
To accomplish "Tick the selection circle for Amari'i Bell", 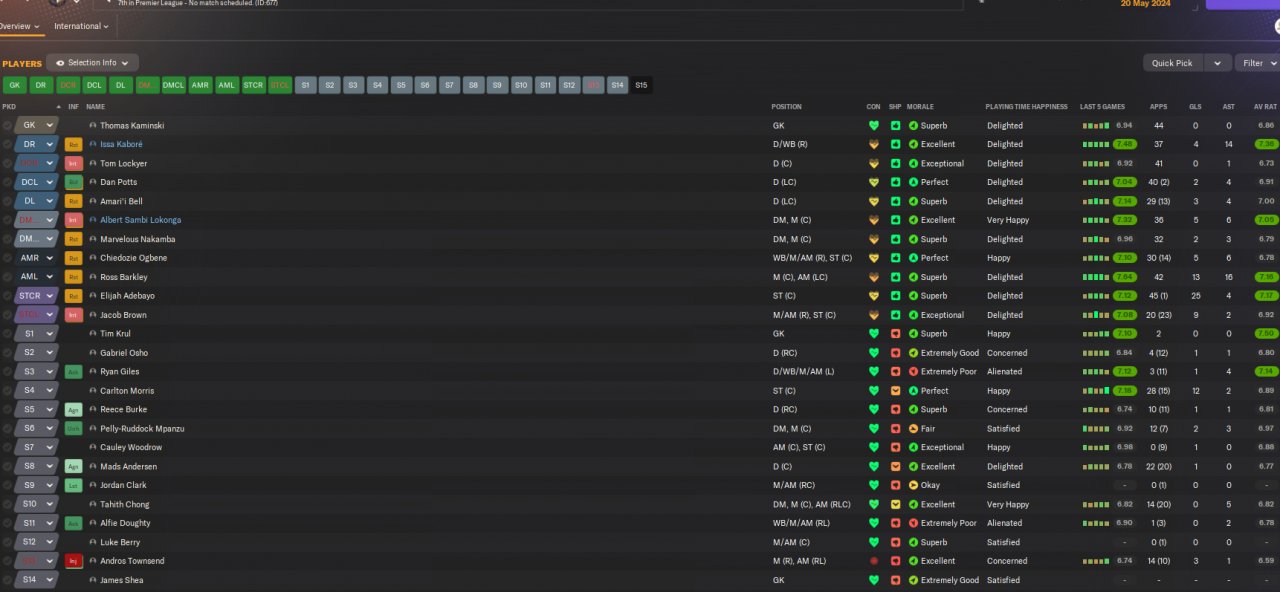I will click(7, 201).
